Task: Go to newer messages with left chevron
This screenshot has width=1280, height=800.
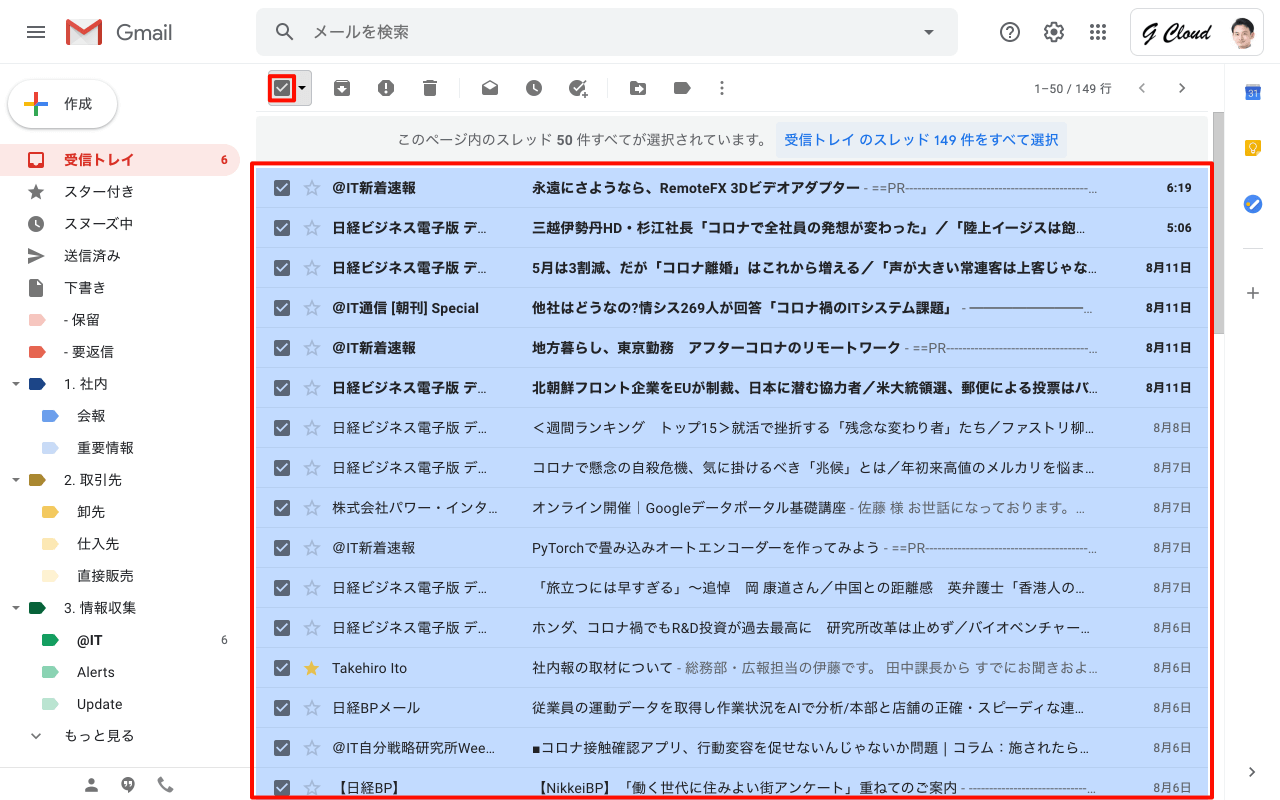Action: pyautogui.click(x=1142, y=88)
